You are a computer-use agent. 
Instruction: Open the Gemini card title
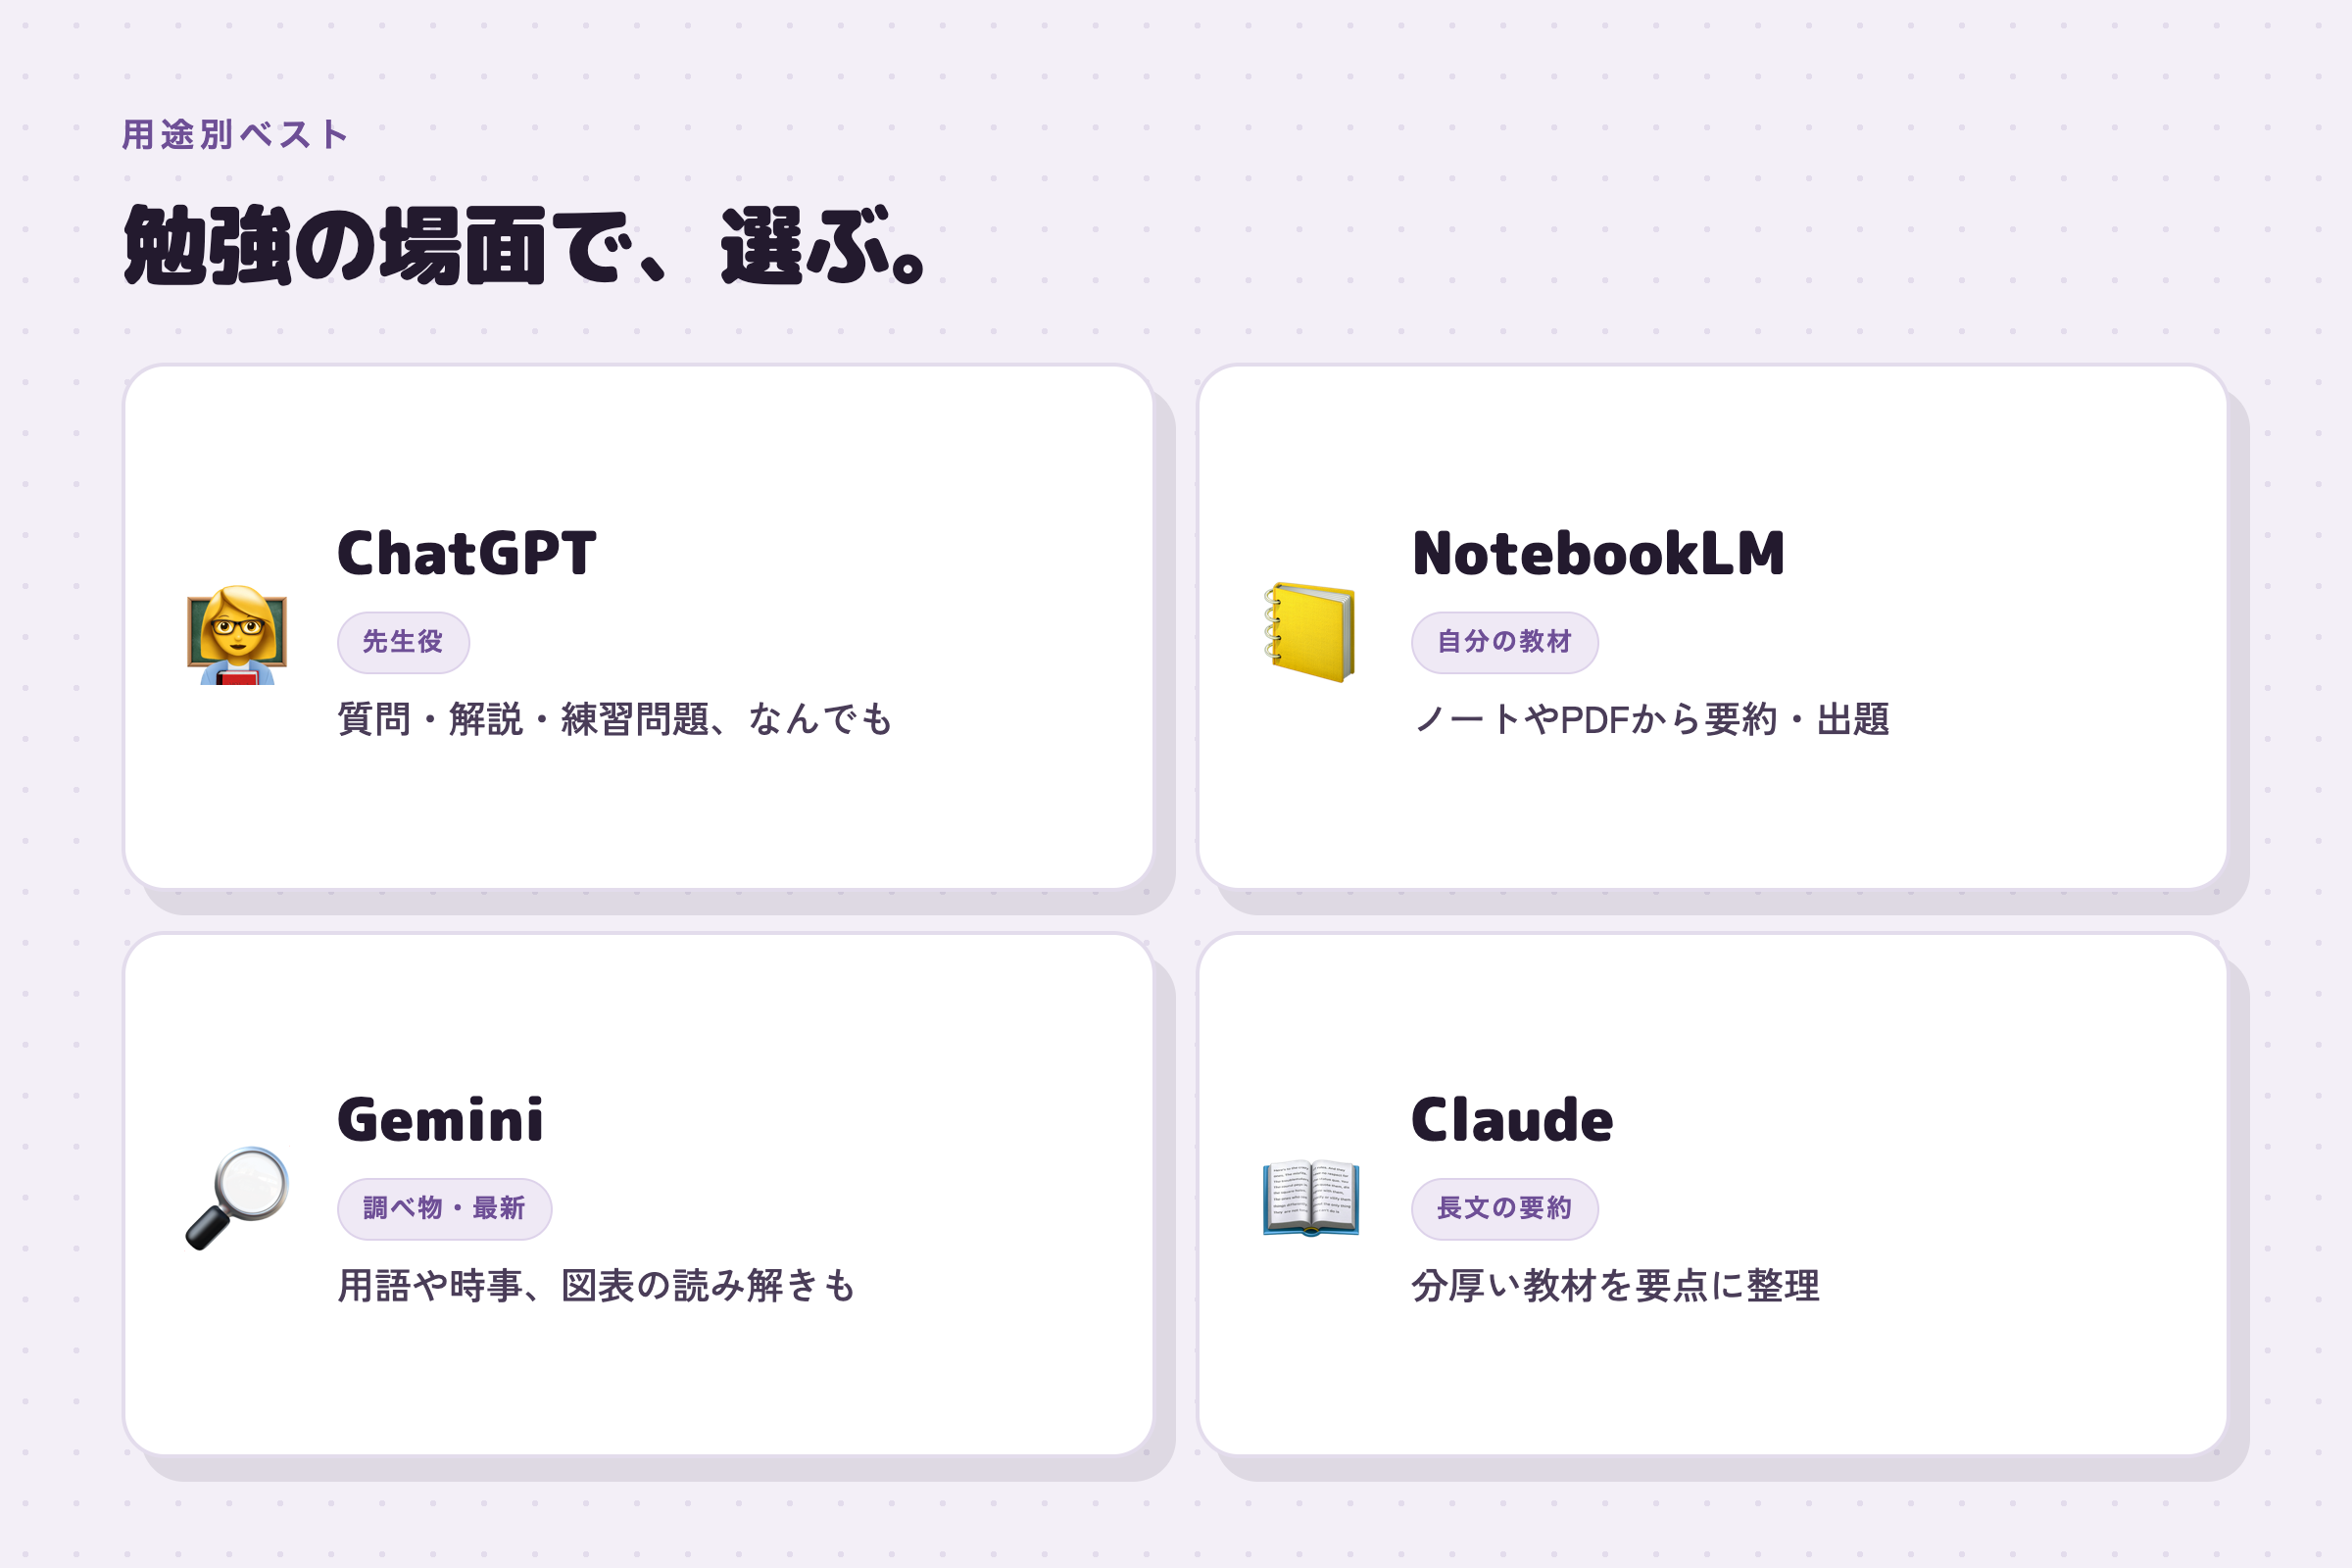[x=441, y=1119]
